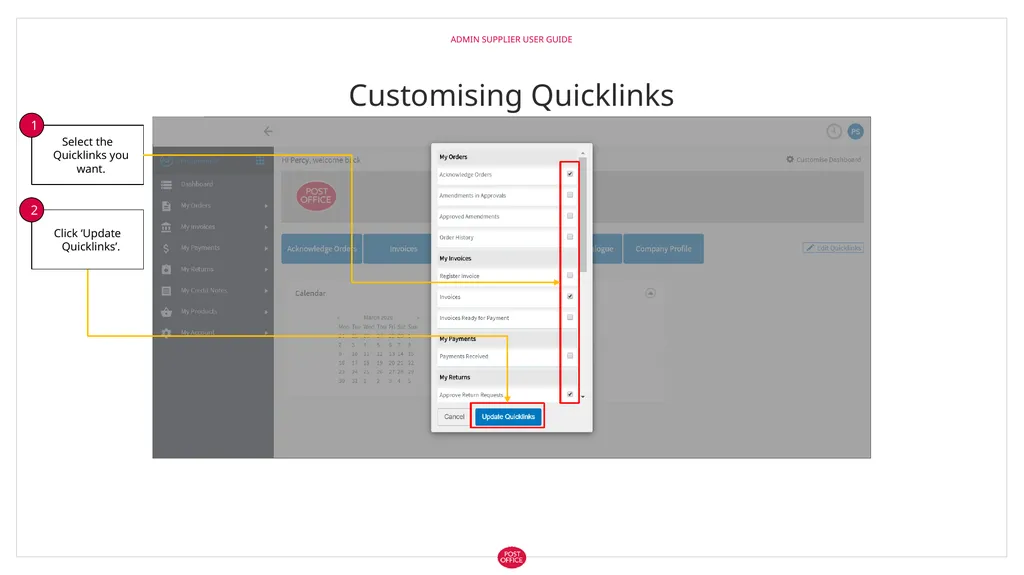Go to next month in the calendar
This screenshot has width=1024, height=575.
(418, 317)
